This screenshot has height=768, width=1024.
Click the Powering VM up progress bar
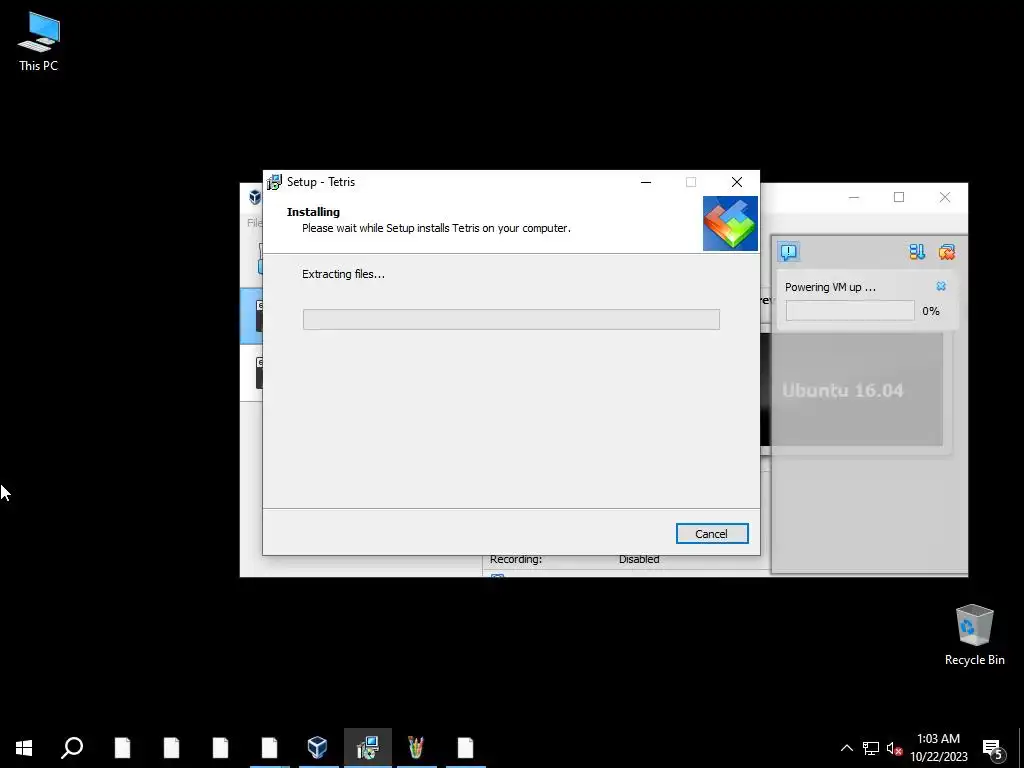point(850,311)
